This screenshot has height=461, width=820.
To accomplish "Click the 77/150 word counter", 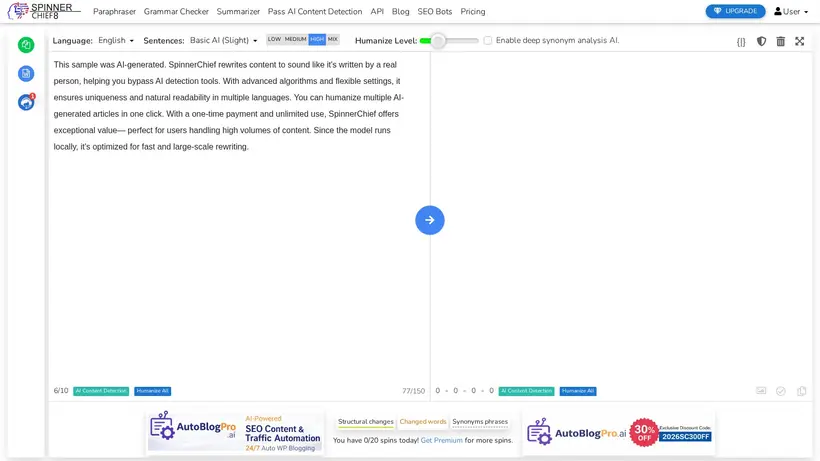I will coord(413,391).
